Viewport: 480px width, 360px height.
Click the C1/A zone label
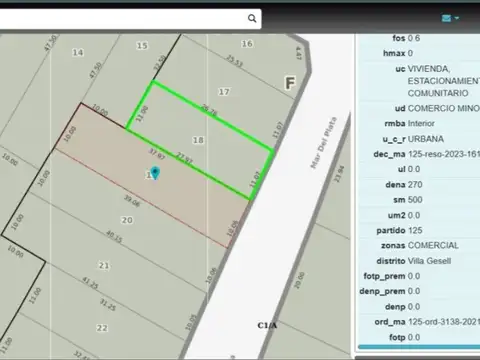(267, 325)
